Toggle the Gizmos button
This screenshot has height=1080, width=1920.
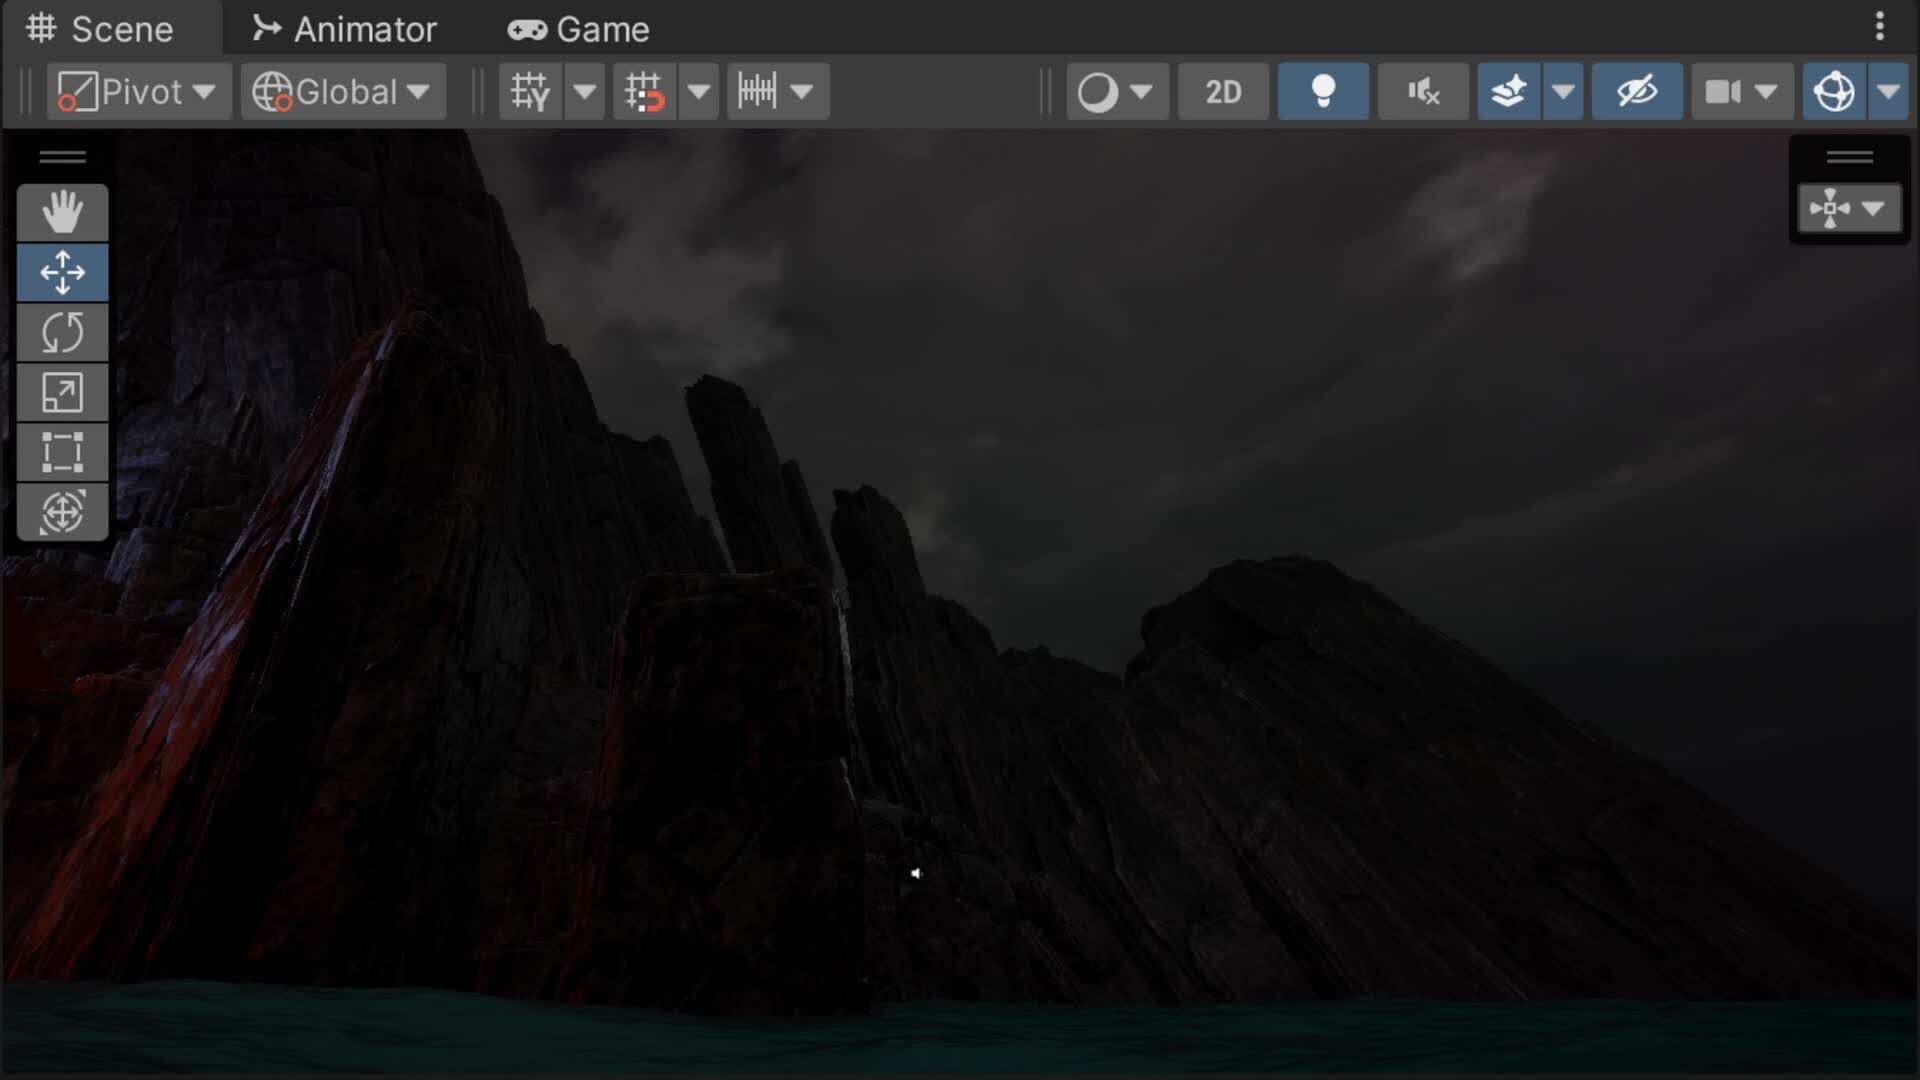[1834, 92]
